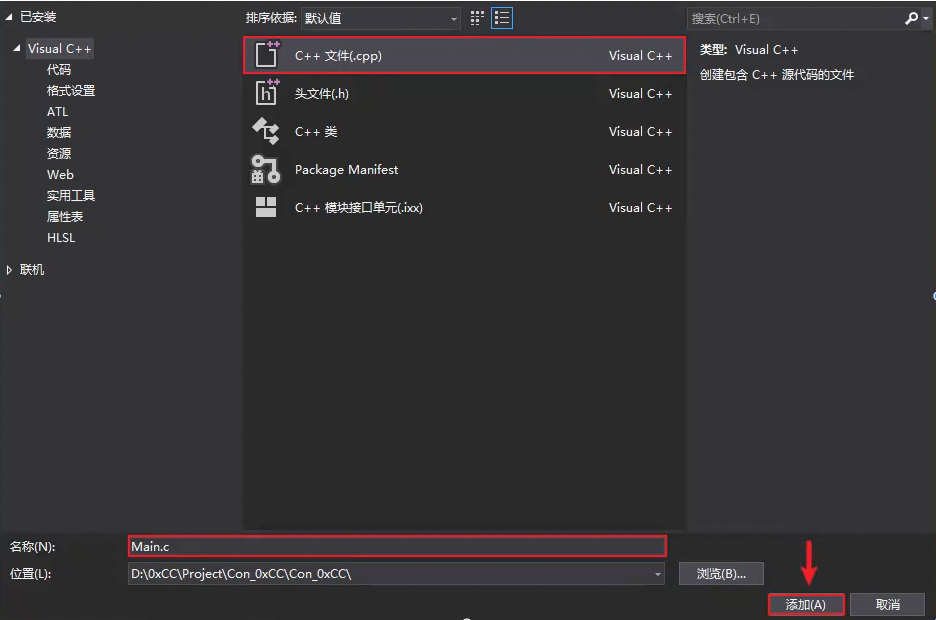Screen dimensions: 936x620
Task: Click the search magnifier icon
Action: (911, 18)
